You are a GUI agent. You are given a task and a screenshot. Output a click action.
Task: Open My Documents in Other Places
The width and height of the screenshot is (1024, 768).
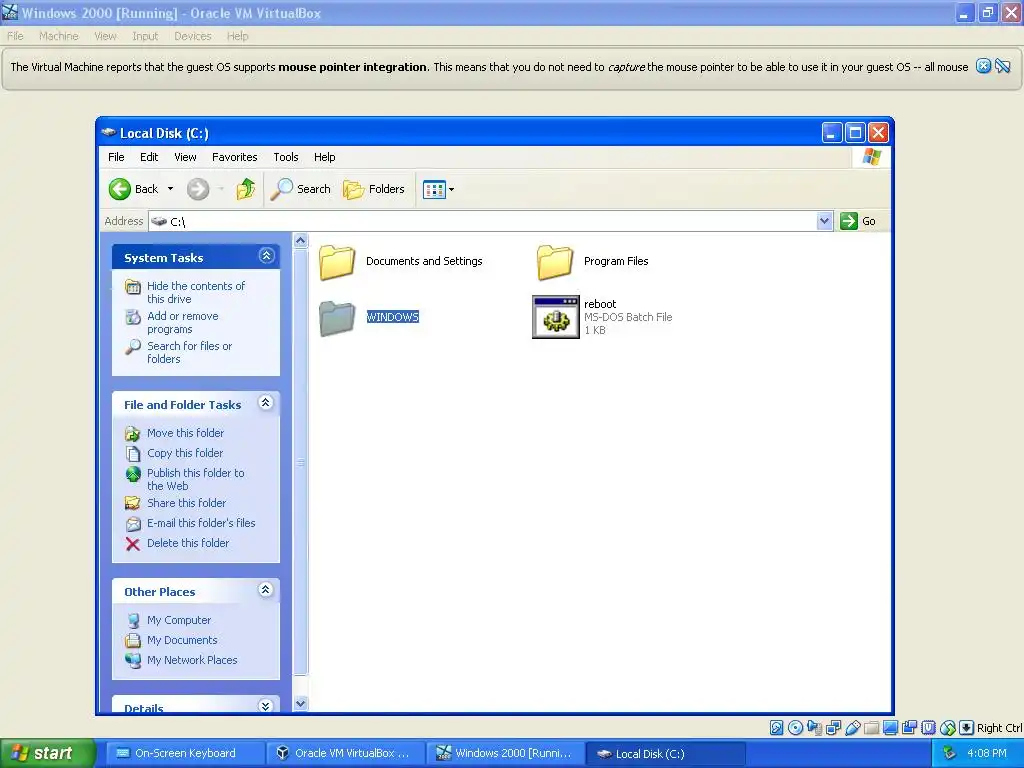(x=182, y=641)
